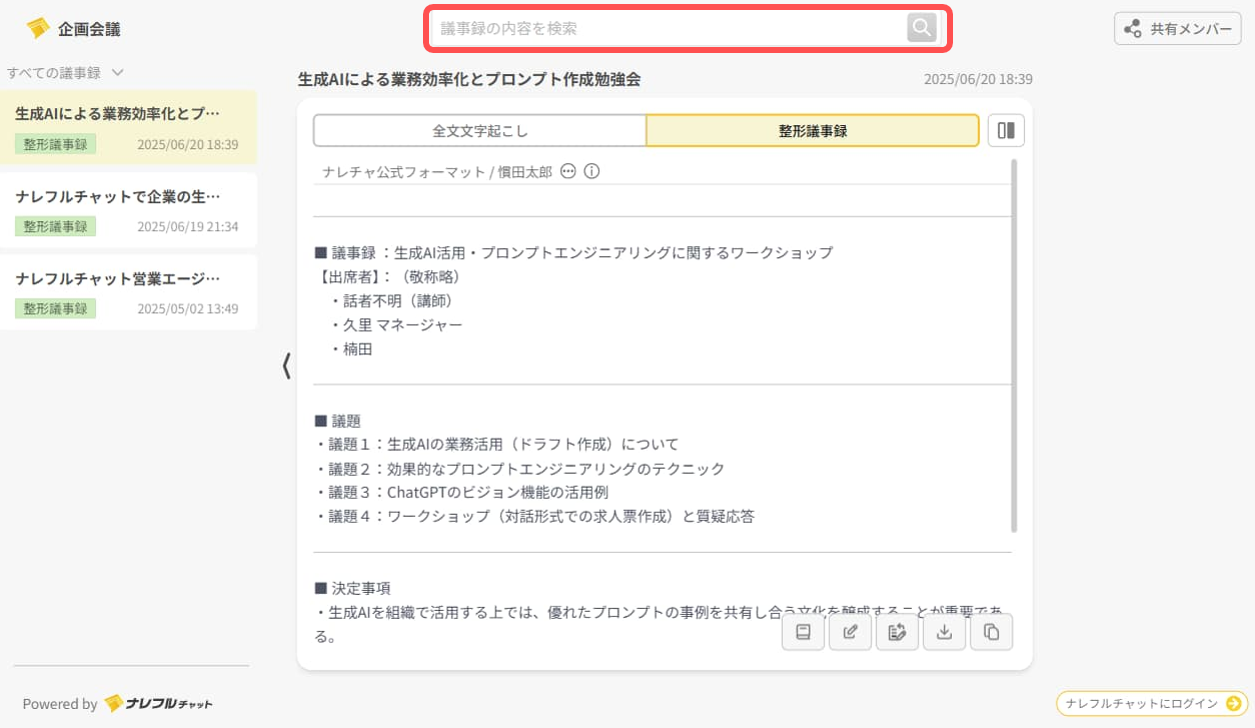The width and height of the screenshot is (1255, 728).
Task: Copy the minutes using the copy icon
Action: pyautogui.click(x=991, y=631)
